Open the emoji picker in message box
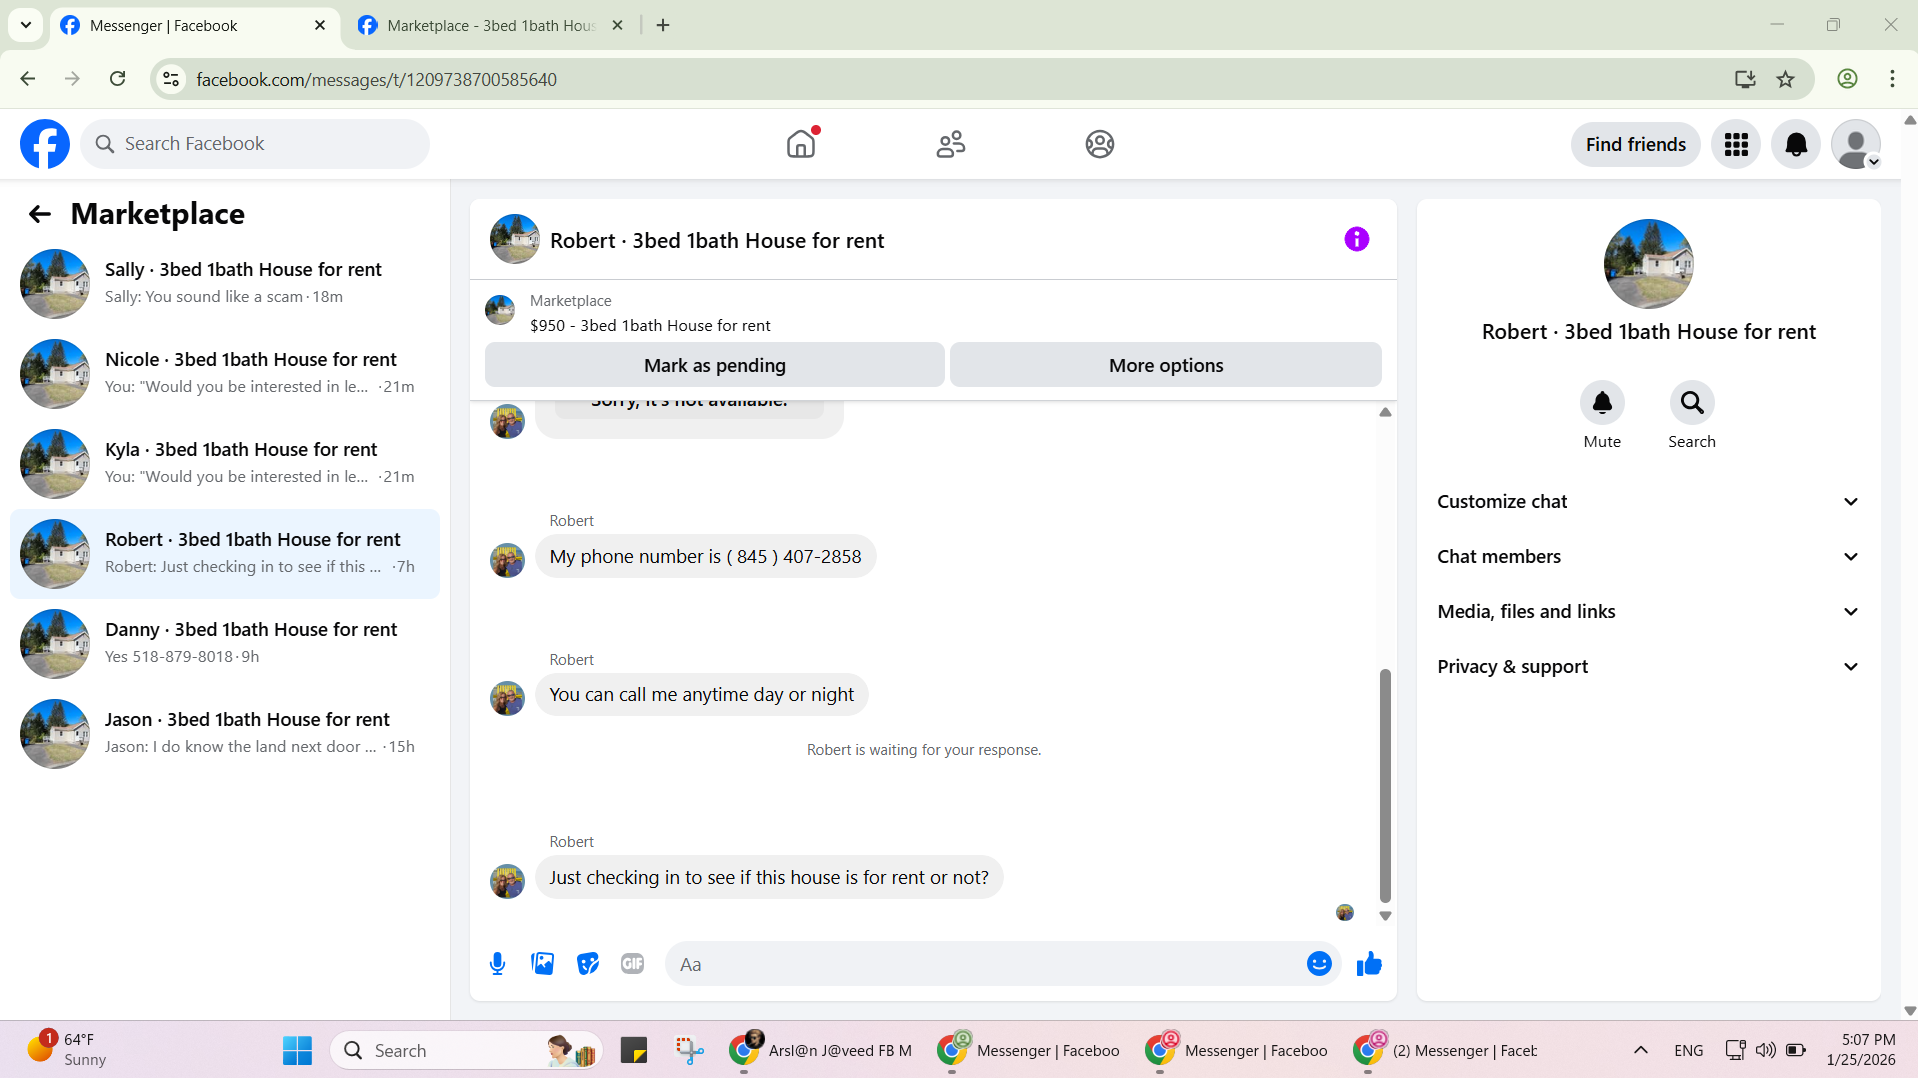This screenshot has height=1078, width=1918. (x=1319, y=964)
